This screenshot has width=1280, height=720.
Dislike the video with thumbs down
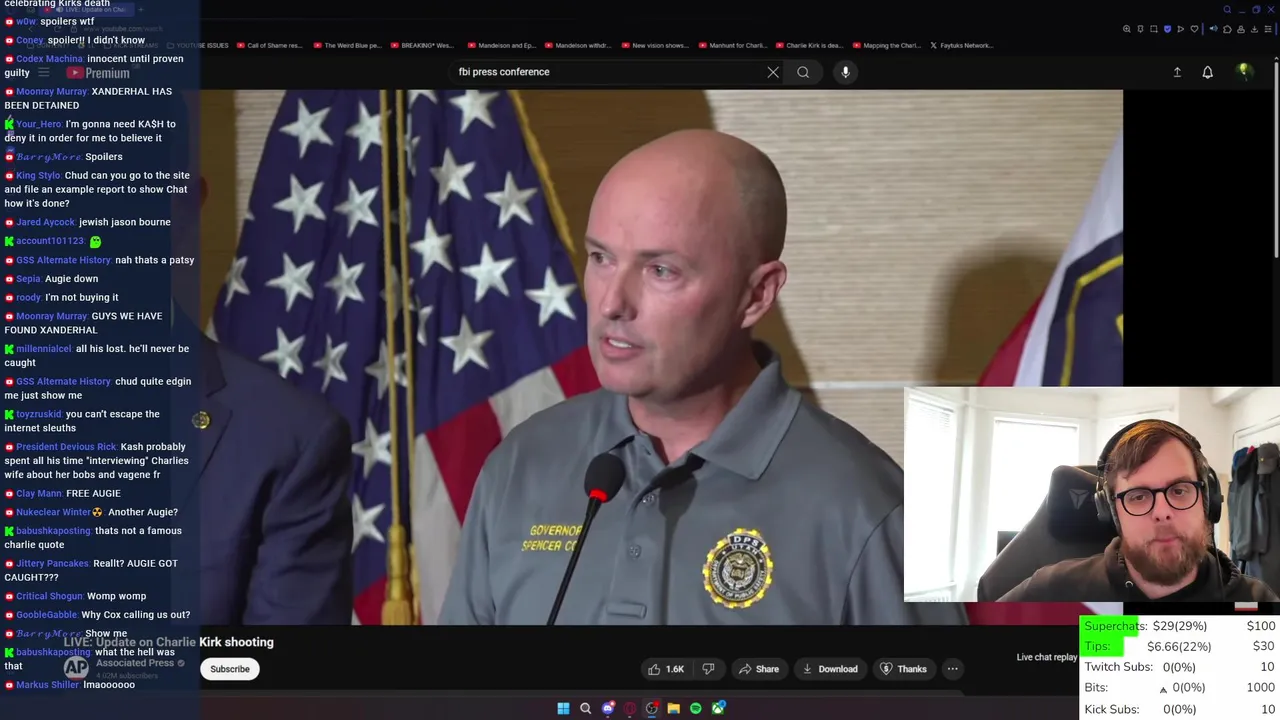(x=708, y=669)
